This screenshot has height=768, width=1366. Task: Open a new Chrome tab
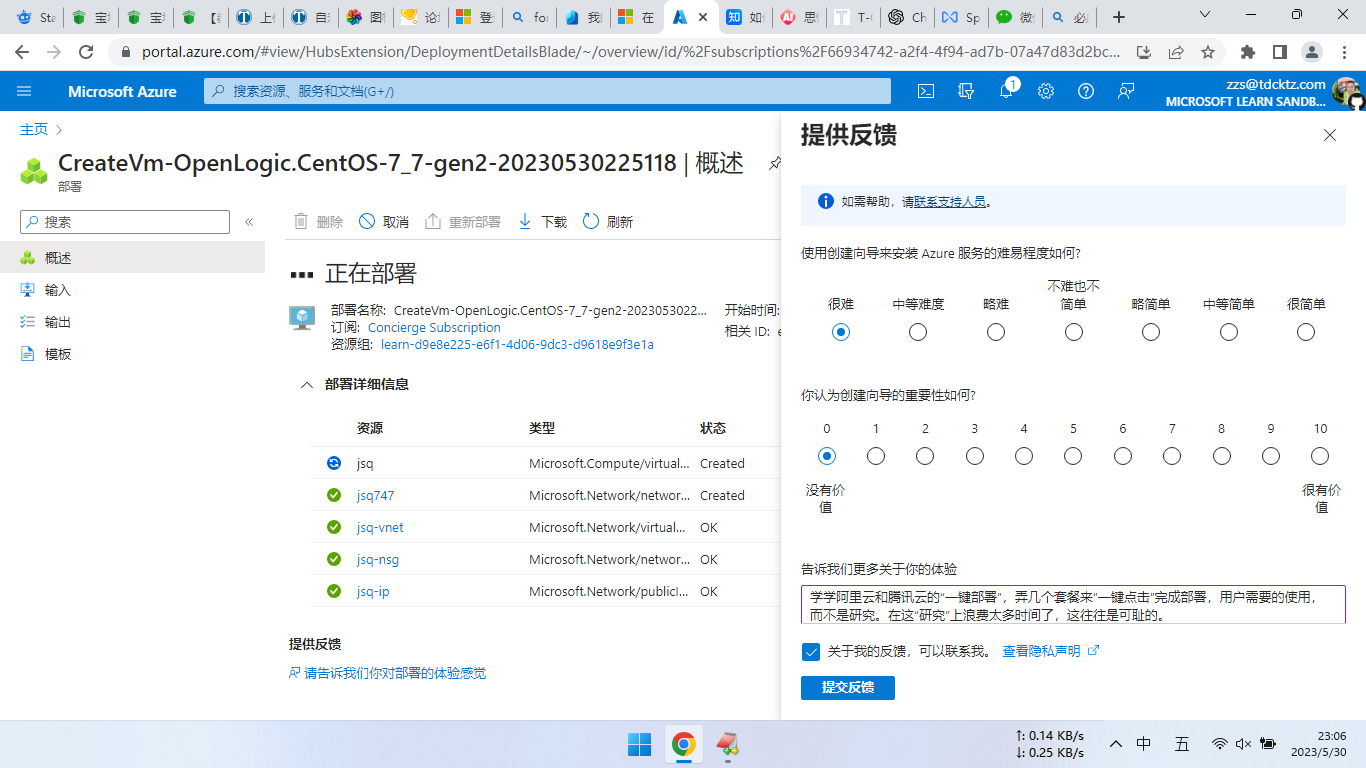1119,17
